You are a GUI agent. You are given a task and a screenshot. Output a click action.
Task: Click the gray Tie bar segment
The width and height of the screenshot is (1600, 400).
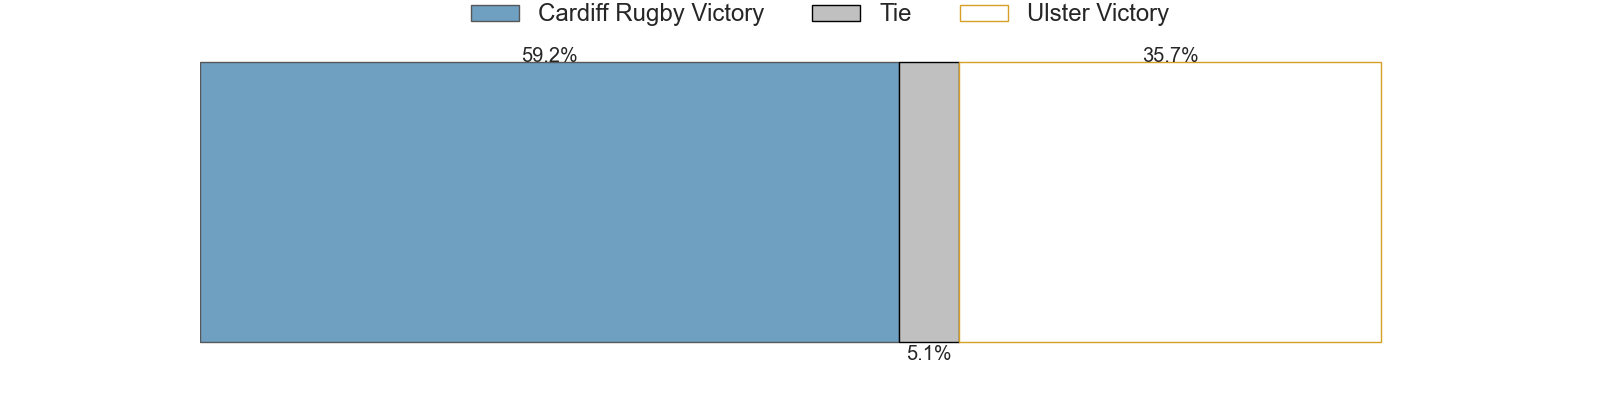tap(929, 202)
